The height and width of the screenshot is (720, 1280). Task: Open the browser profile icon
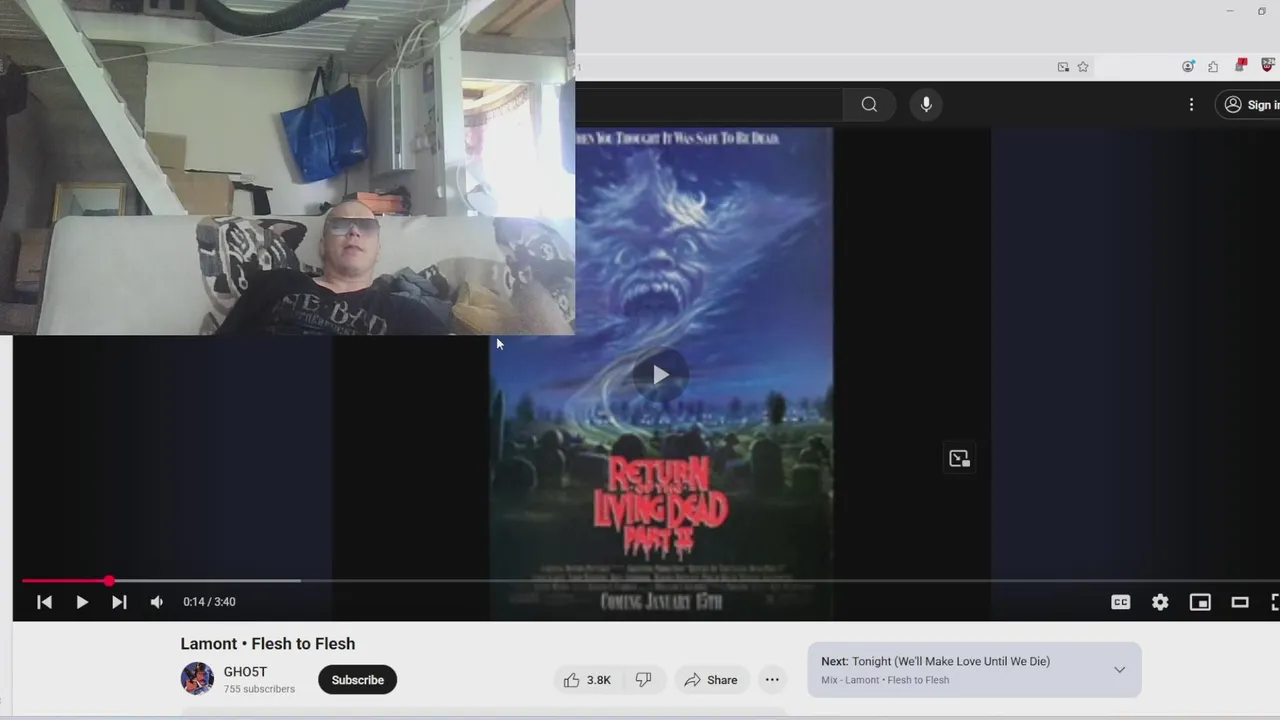coord(1188,67)
